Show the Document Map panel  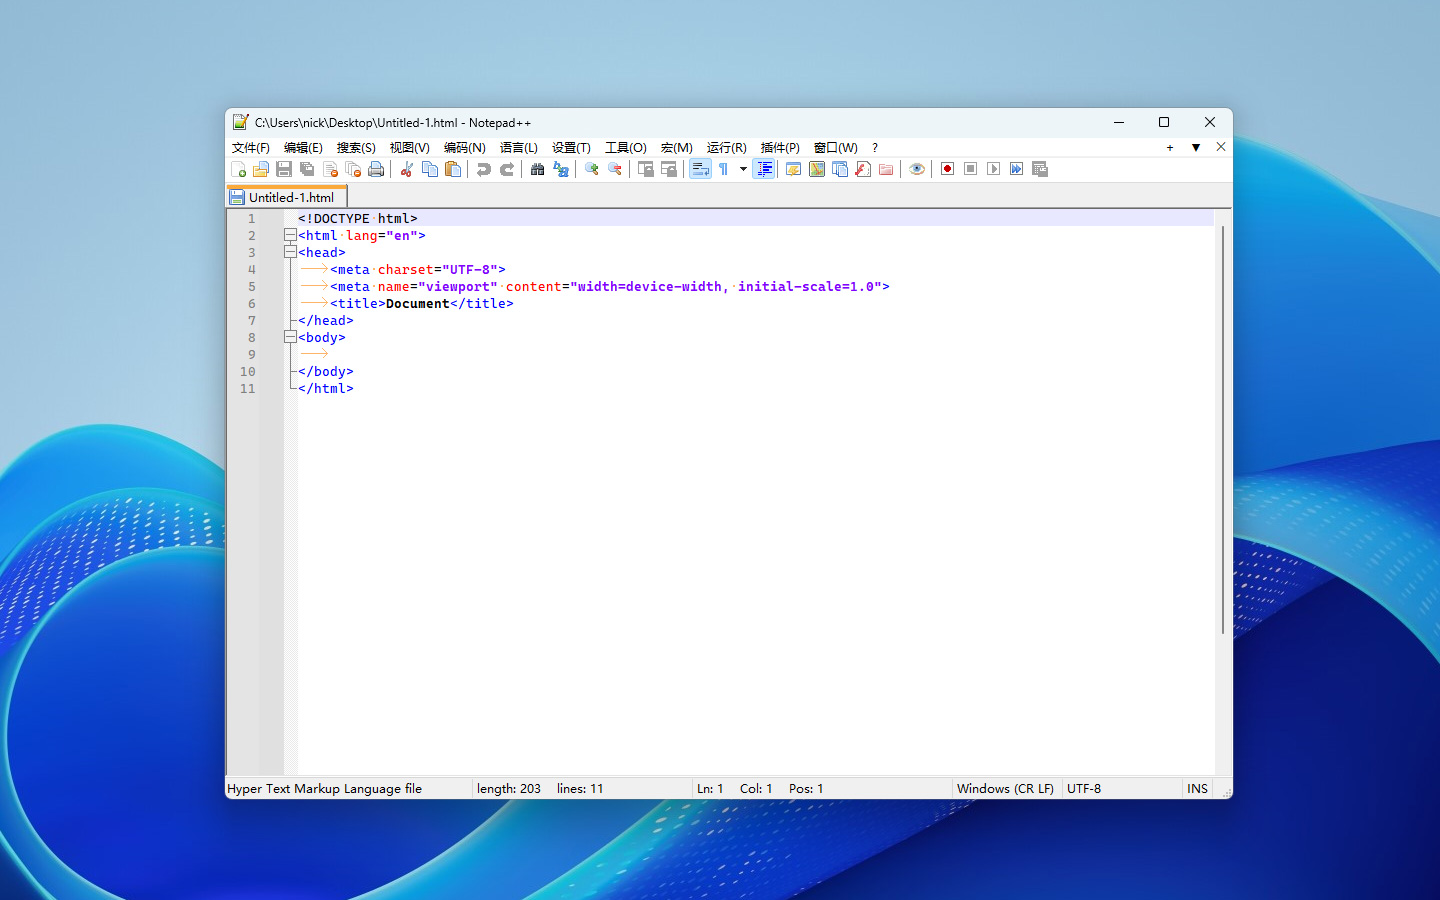817,169
